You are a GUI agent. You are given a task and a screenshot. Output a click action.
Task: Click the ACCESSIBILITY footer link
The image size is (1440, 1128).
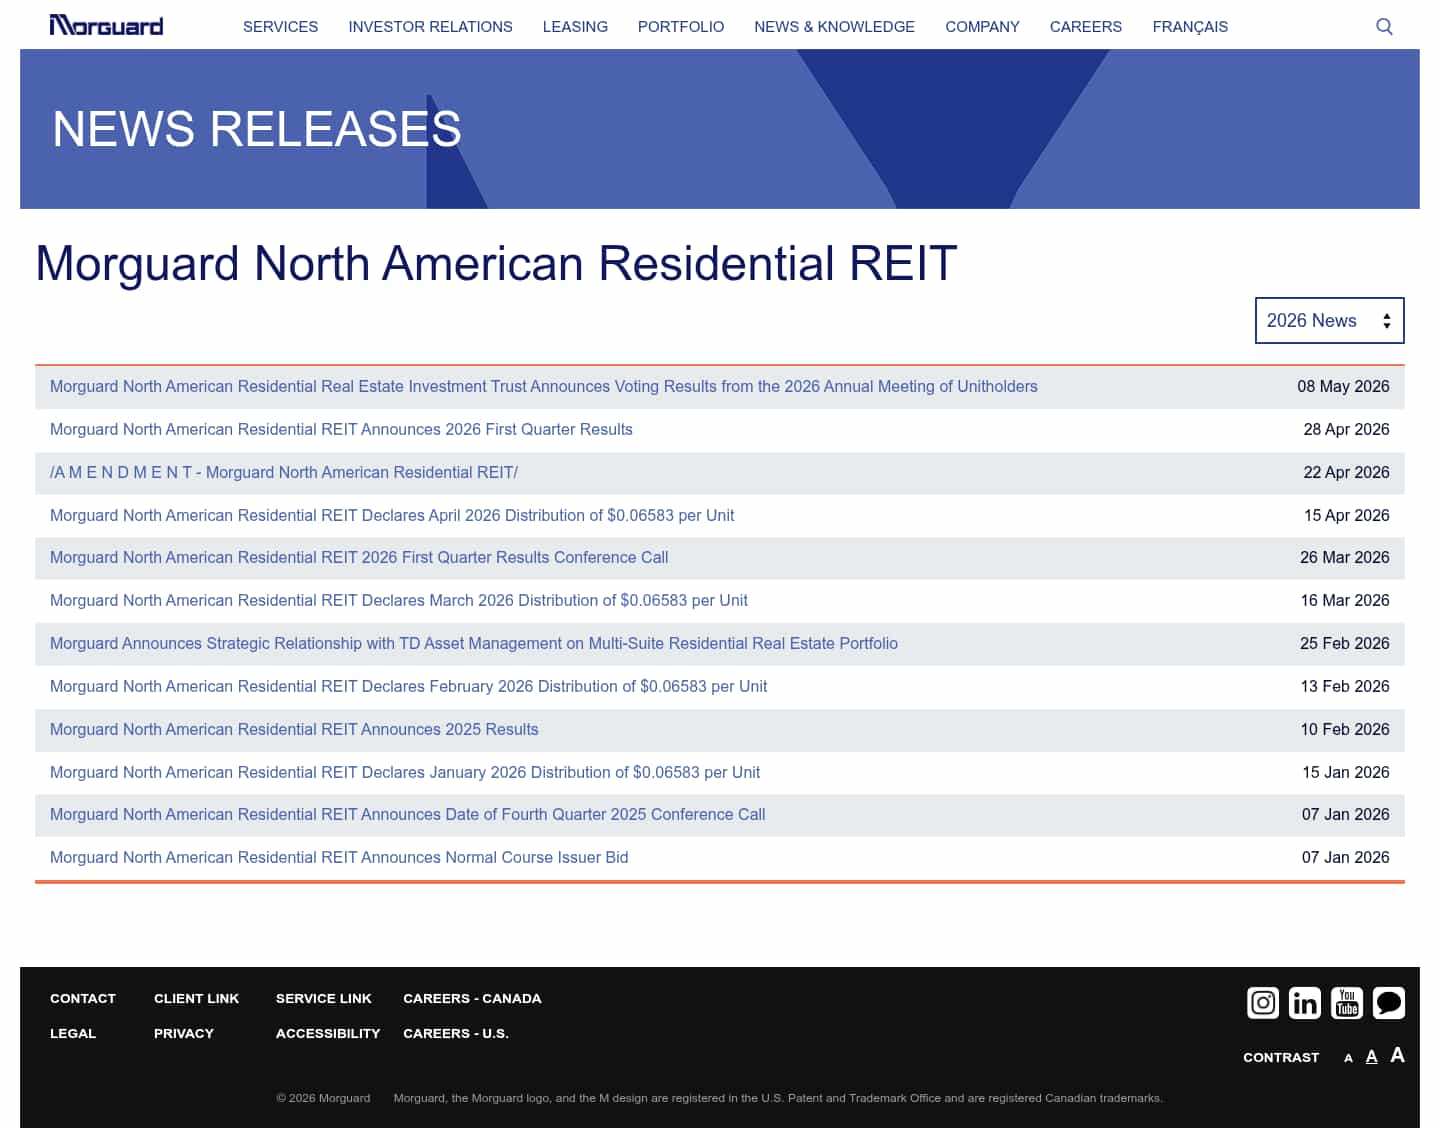tap(328, 1033)
